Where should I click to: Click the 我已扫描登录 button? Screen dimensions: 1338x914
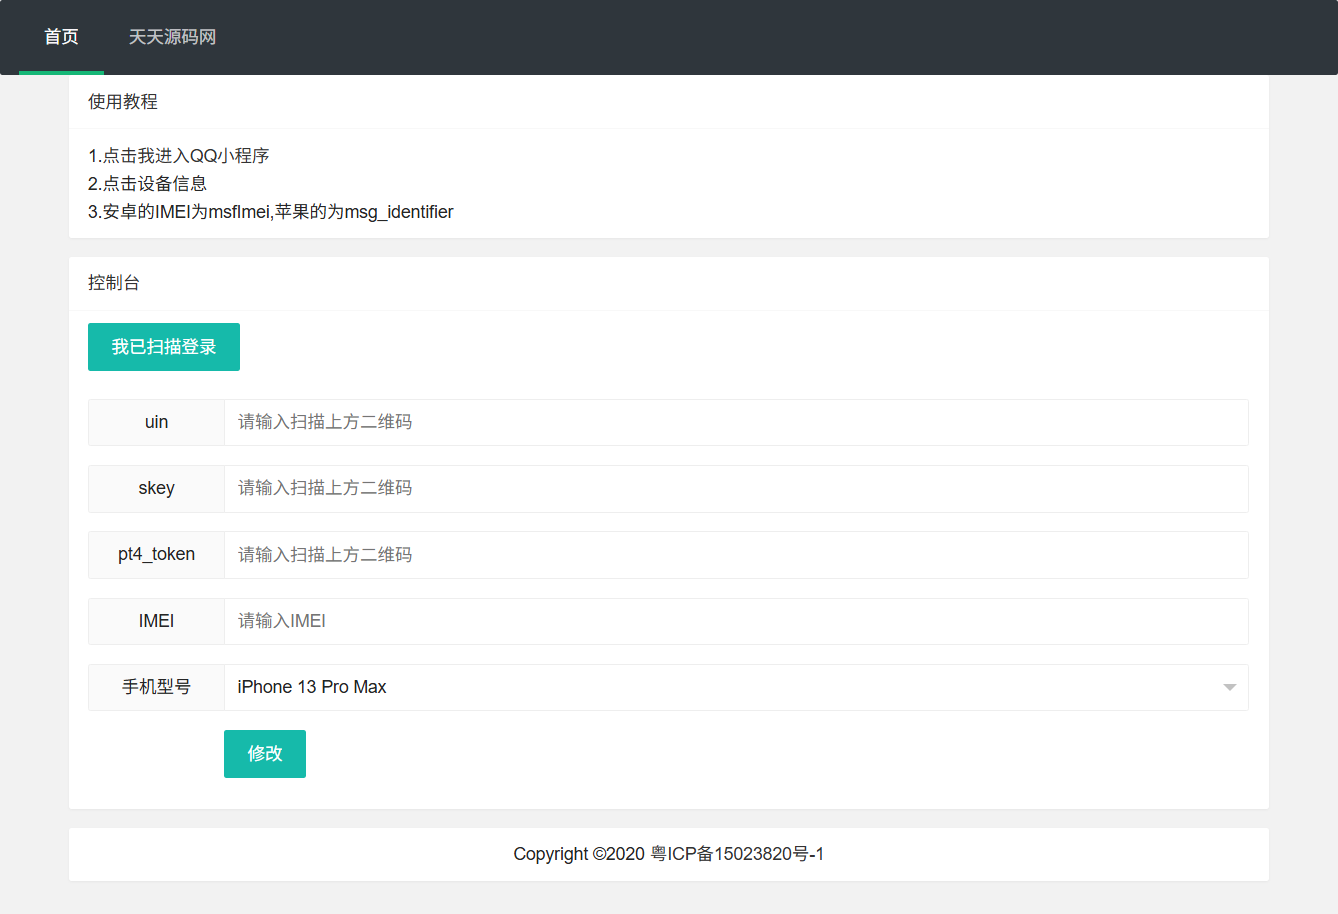click(x=164, y=347)
